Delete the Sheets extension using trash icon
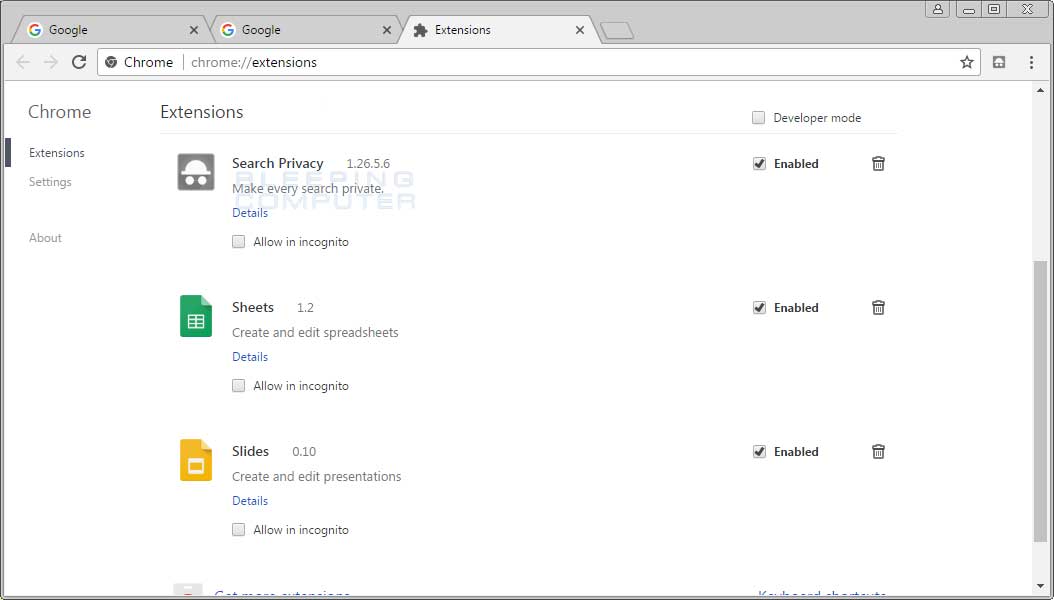Image resolution: width=1054 pixels, height=600 pixels. click(x=878, y=308)
